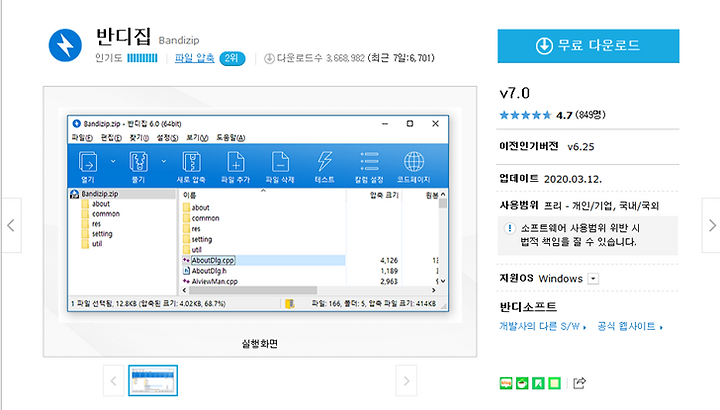Select res folder in left tree

96,224
